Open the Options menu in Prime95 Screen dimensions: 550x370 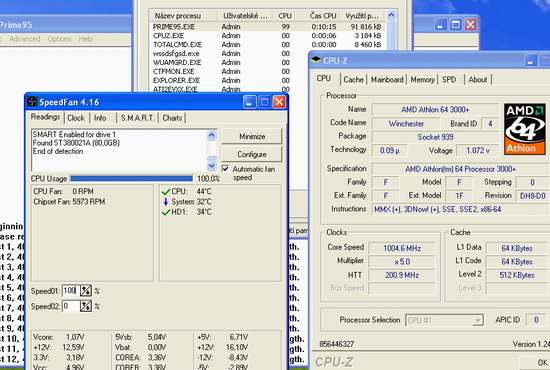[x=59, y=39]
